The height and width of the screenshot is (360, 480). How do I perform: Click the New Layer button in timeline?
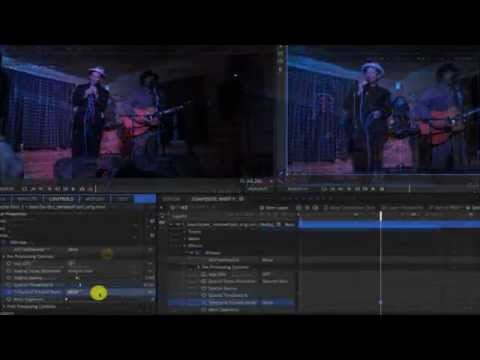coord(274,208)
